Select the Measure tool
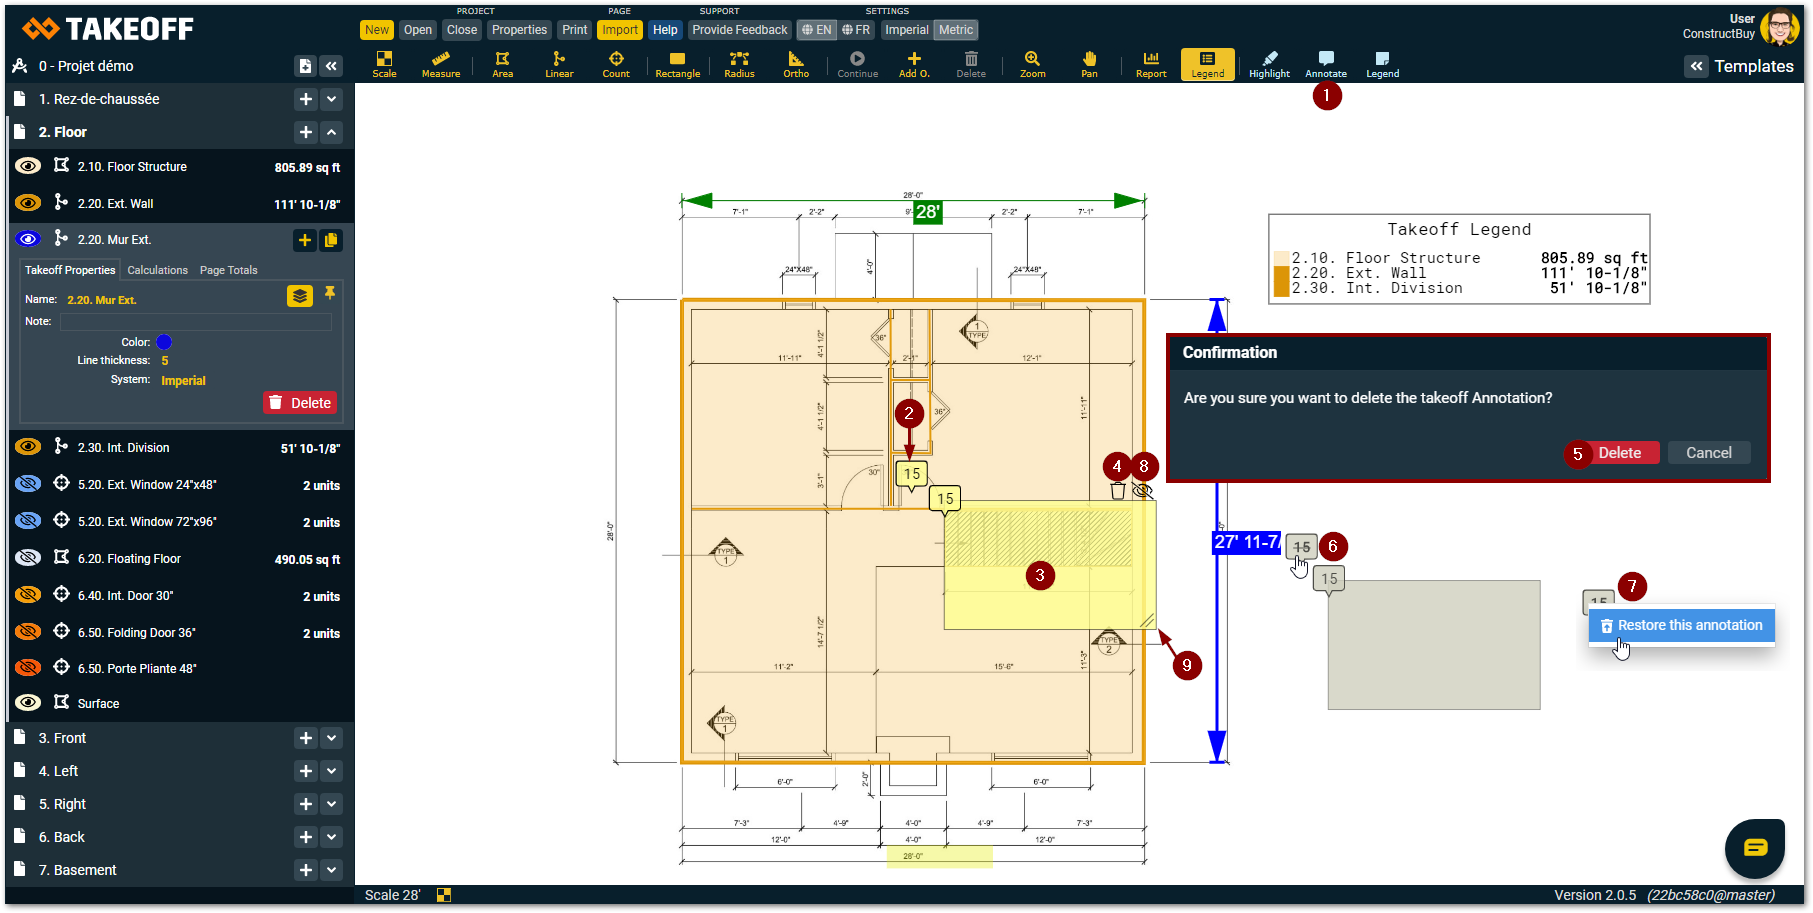This screenshot has width=1813, height=913. 440,64
